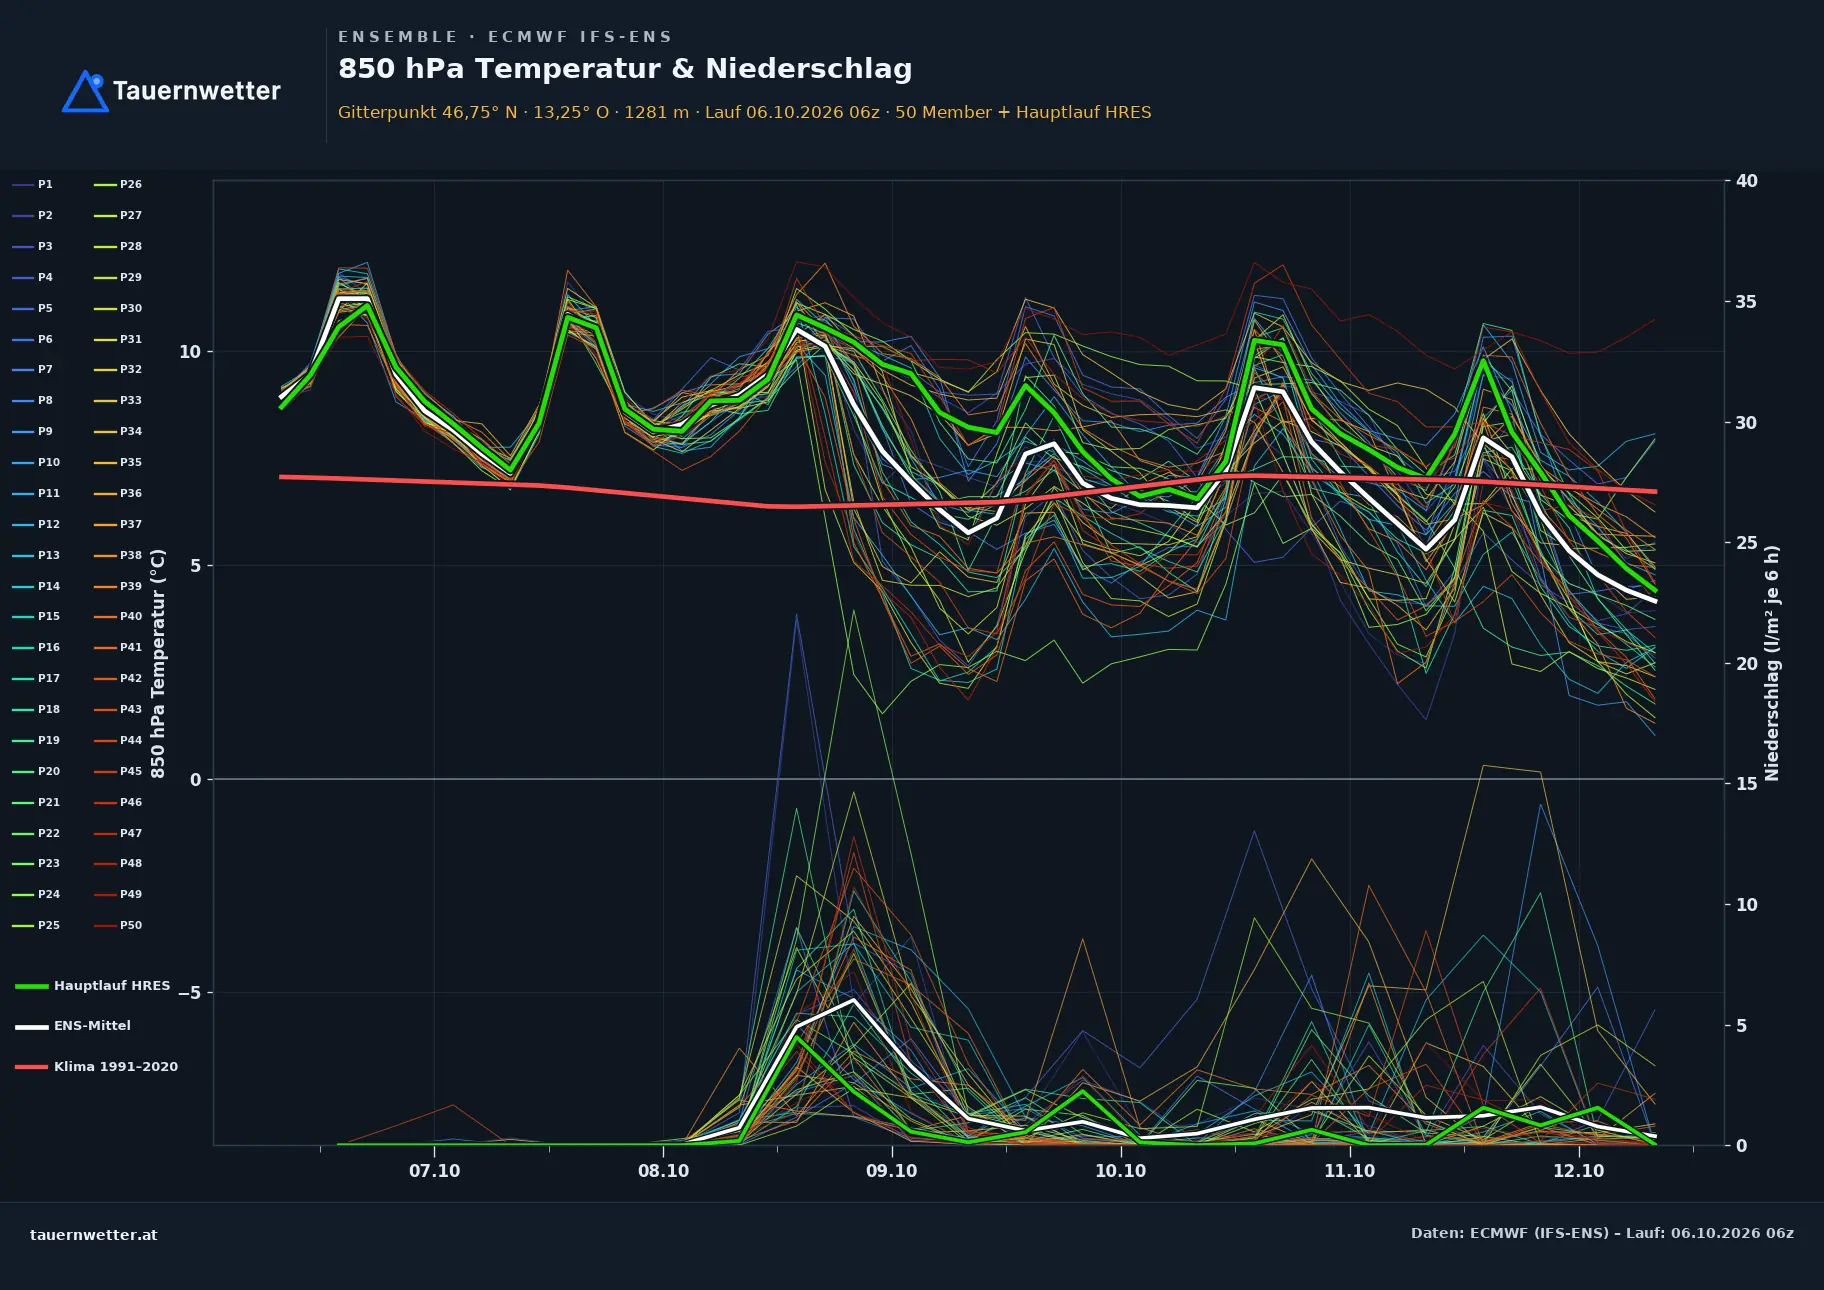Screen dimensions: 1824x1290
Task: Click the P17 legend entry
Action: pyautogui.click(x=36, y=679)
